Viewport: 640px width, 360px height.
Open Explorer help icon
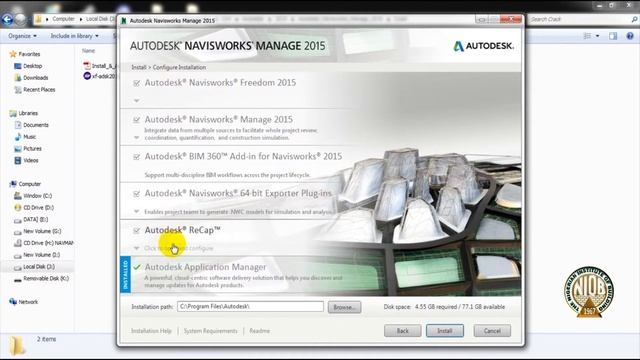630,36
